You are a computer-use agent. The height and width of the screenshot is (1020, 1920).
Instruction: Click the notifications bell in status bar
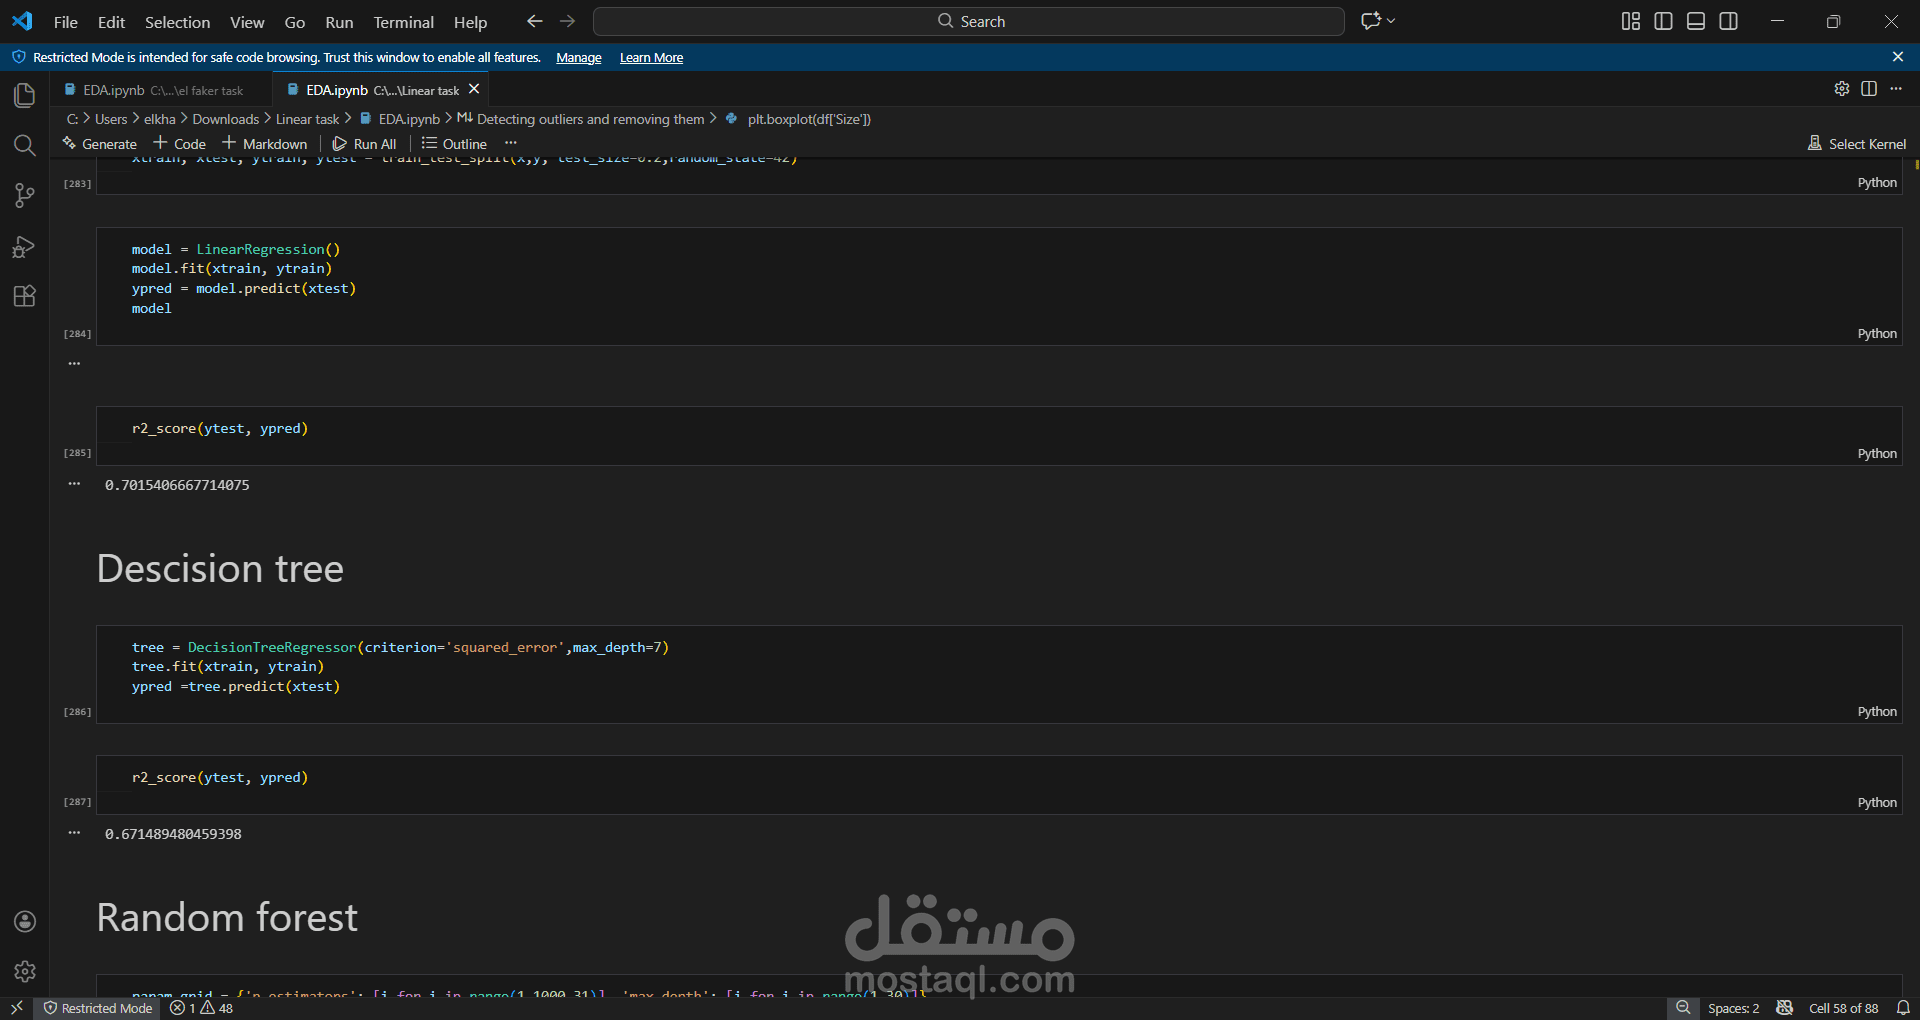click(1903, 1008)
